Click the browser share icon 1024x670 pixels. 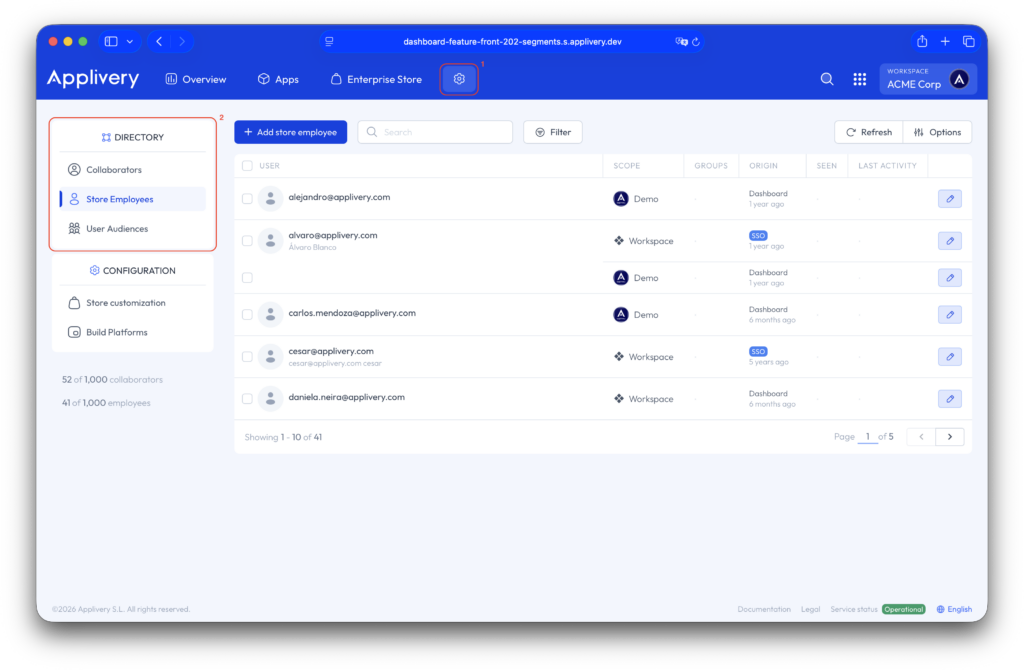[x=922, y=41]
